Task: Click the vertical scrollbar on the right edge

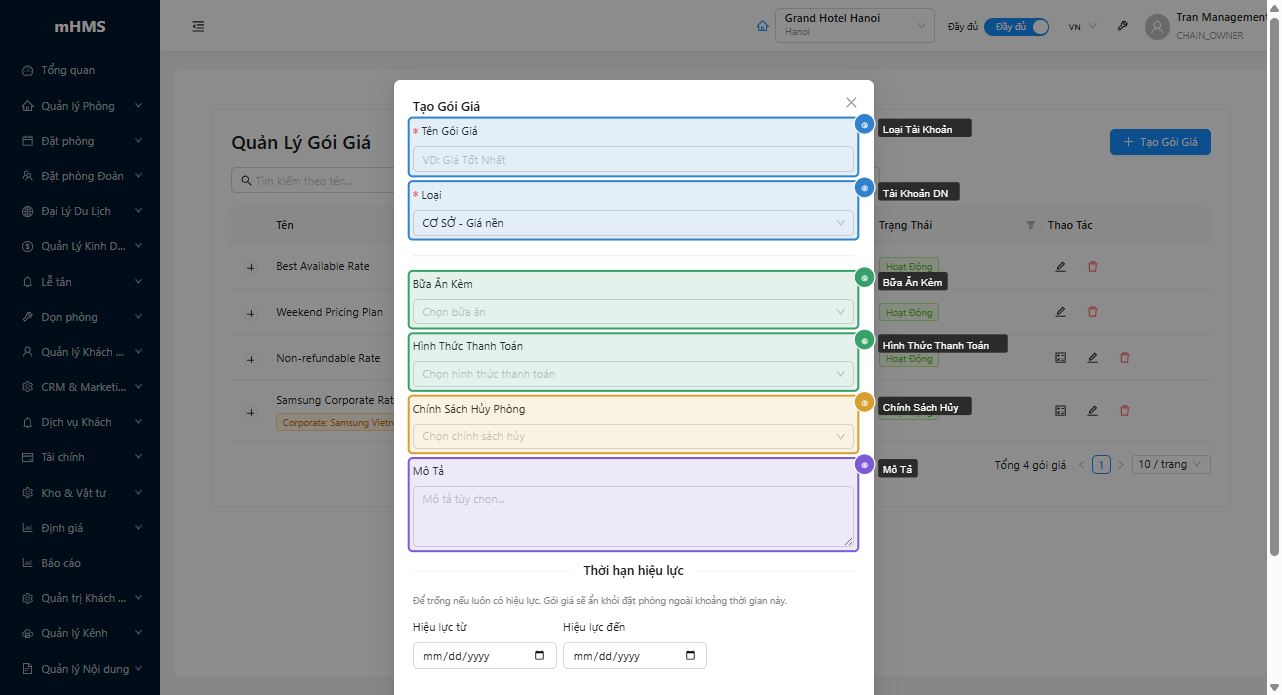Action: click(x=1274, y=300)
